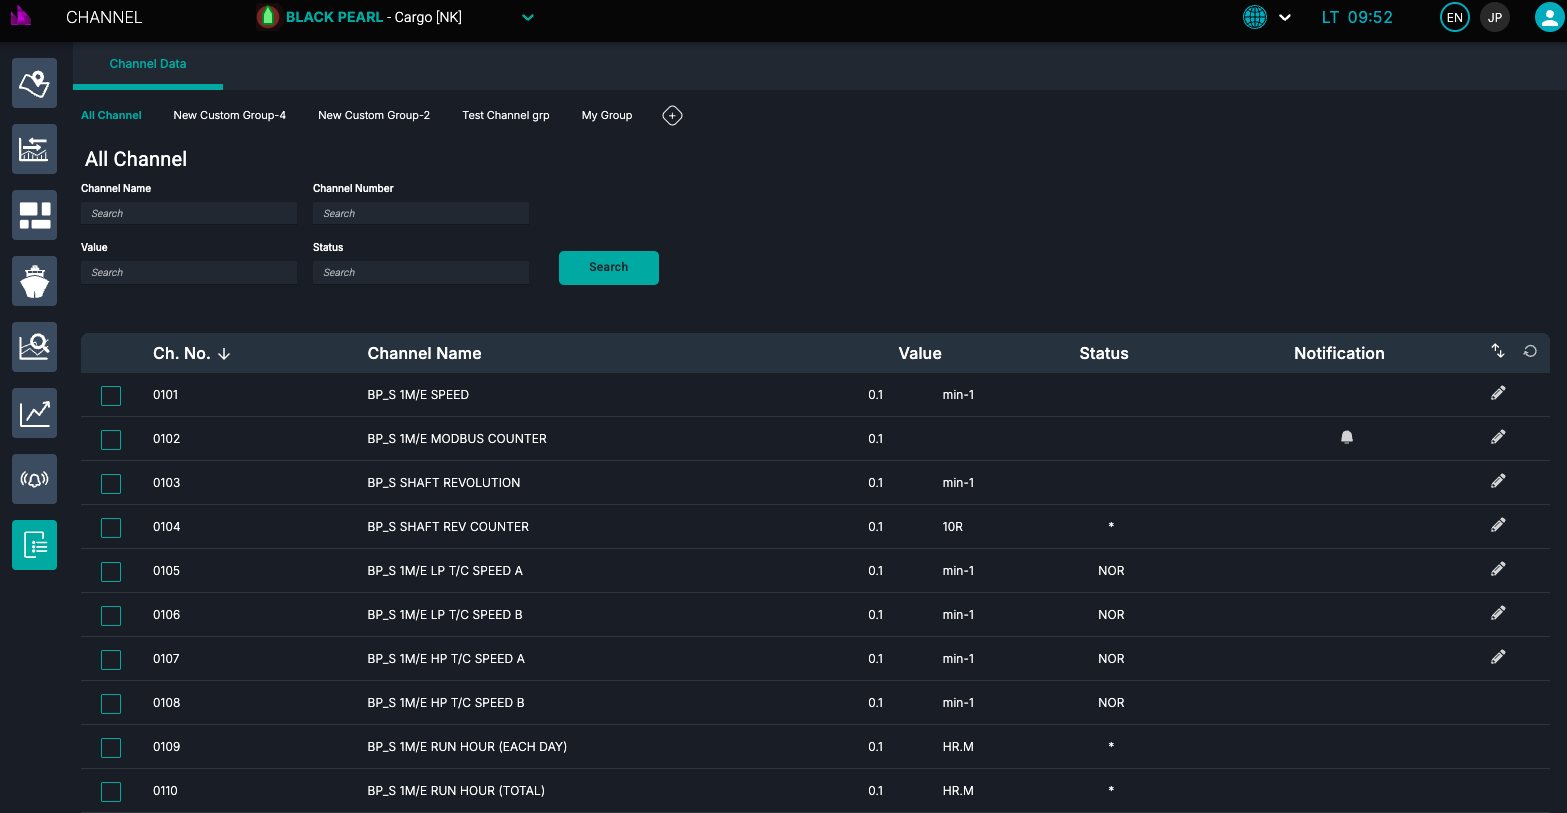Screen dimensions: 1567x813
Task: Open the dashboard tiles sidebar icon
Action: point(34,215)
